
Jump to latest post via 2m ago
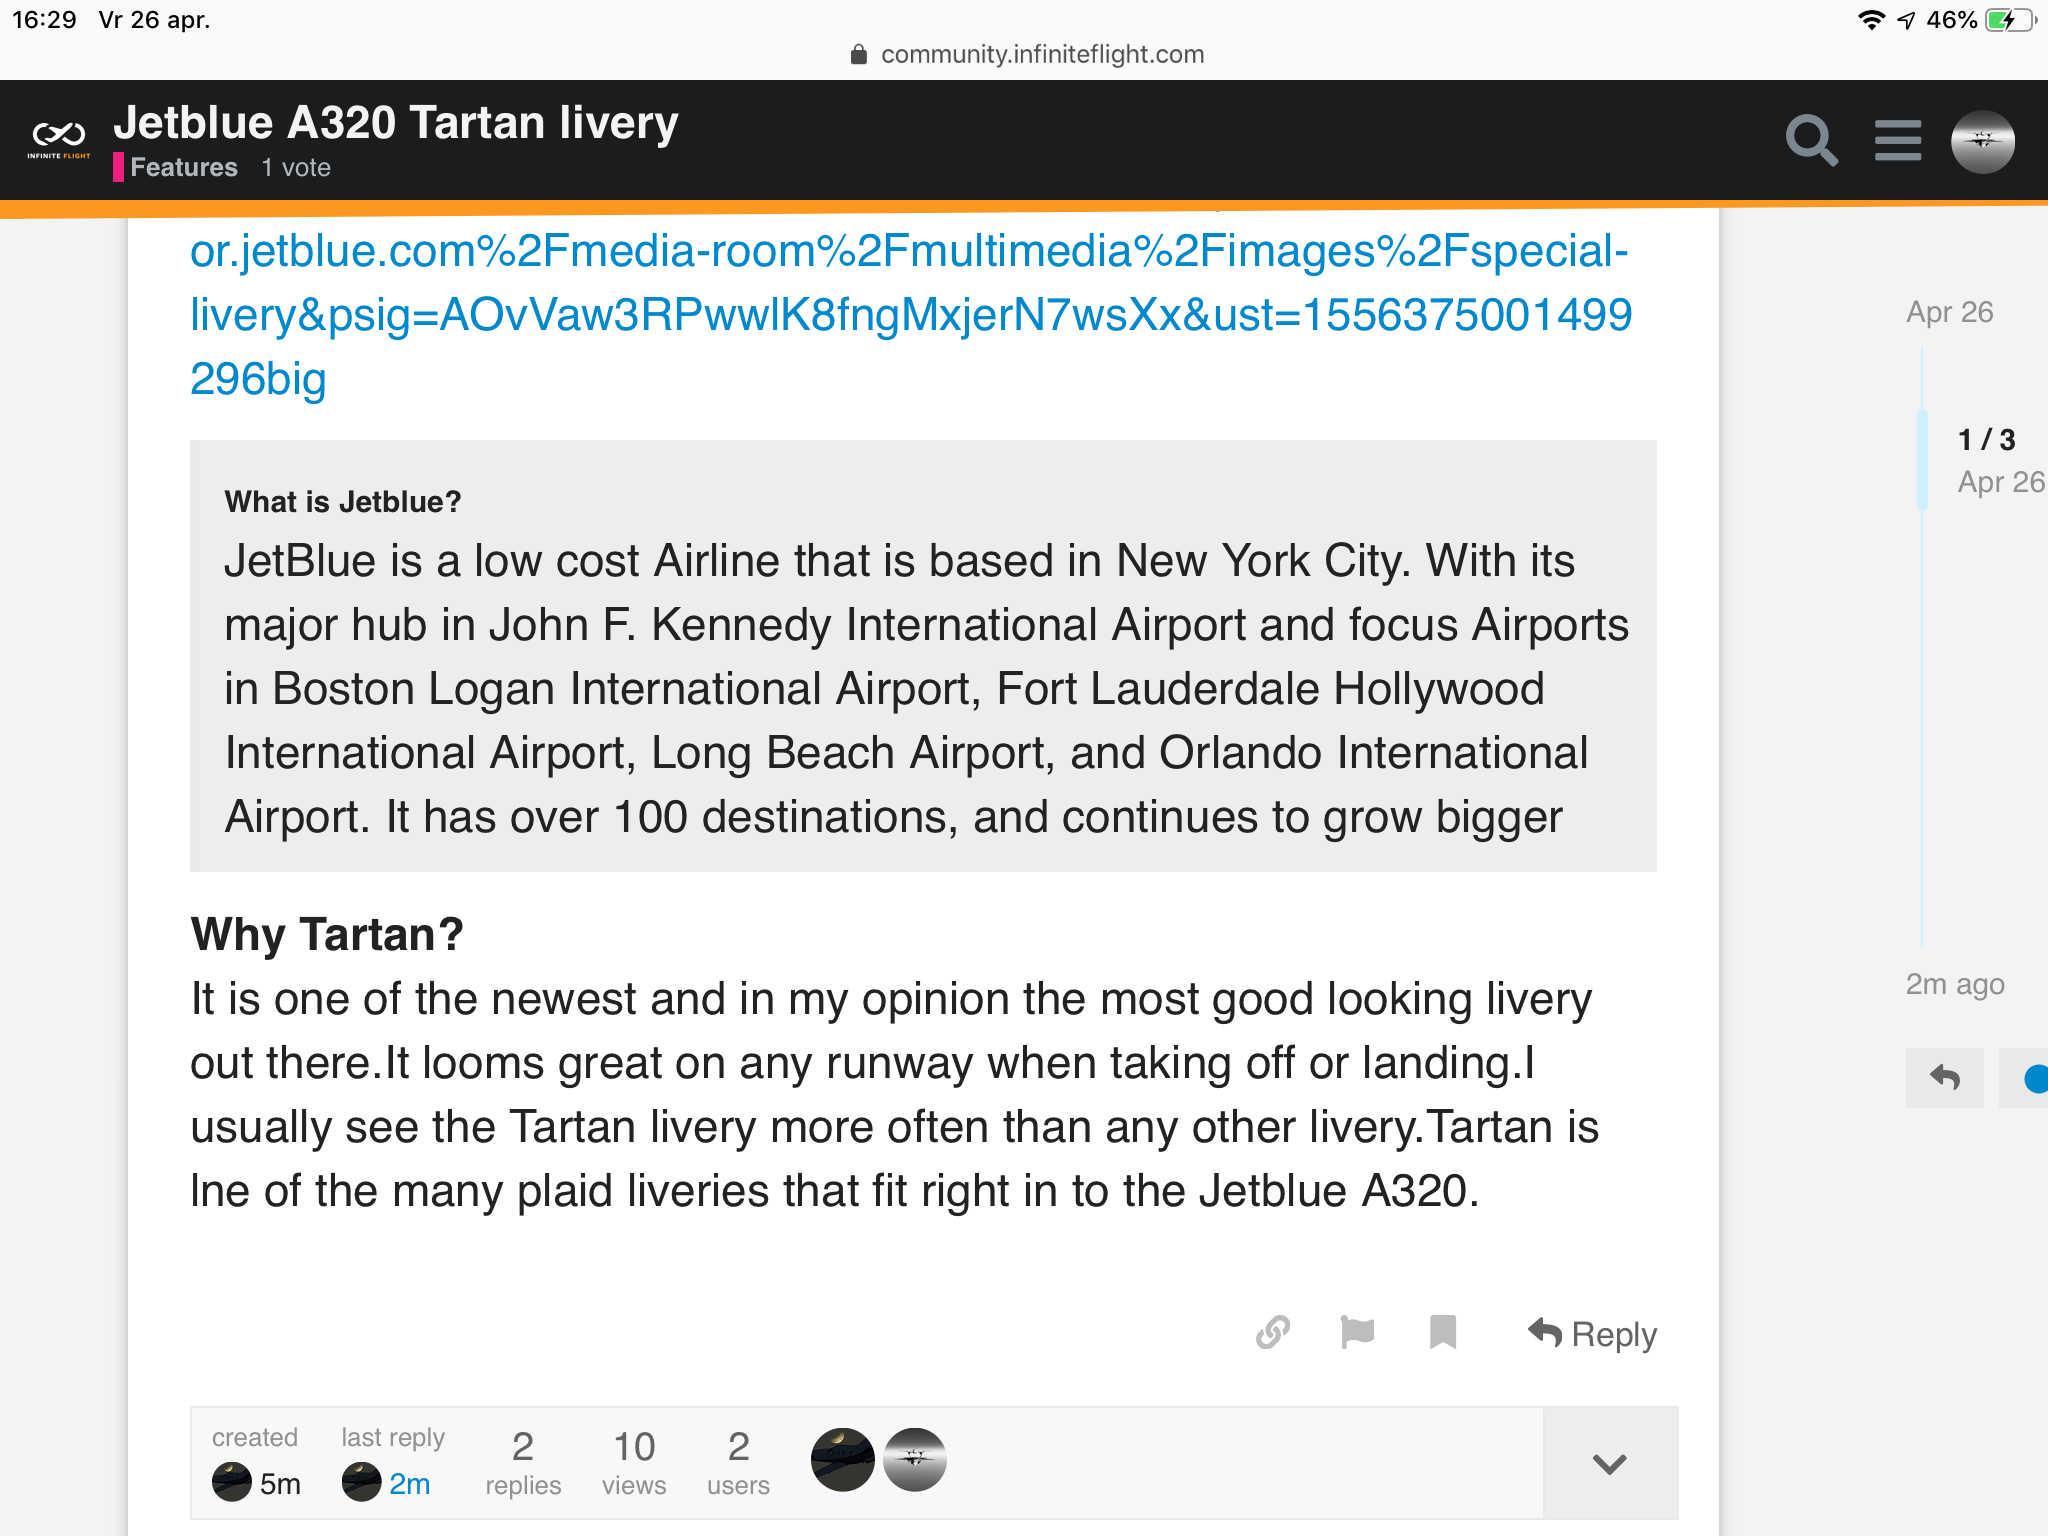click(1954, 984)
